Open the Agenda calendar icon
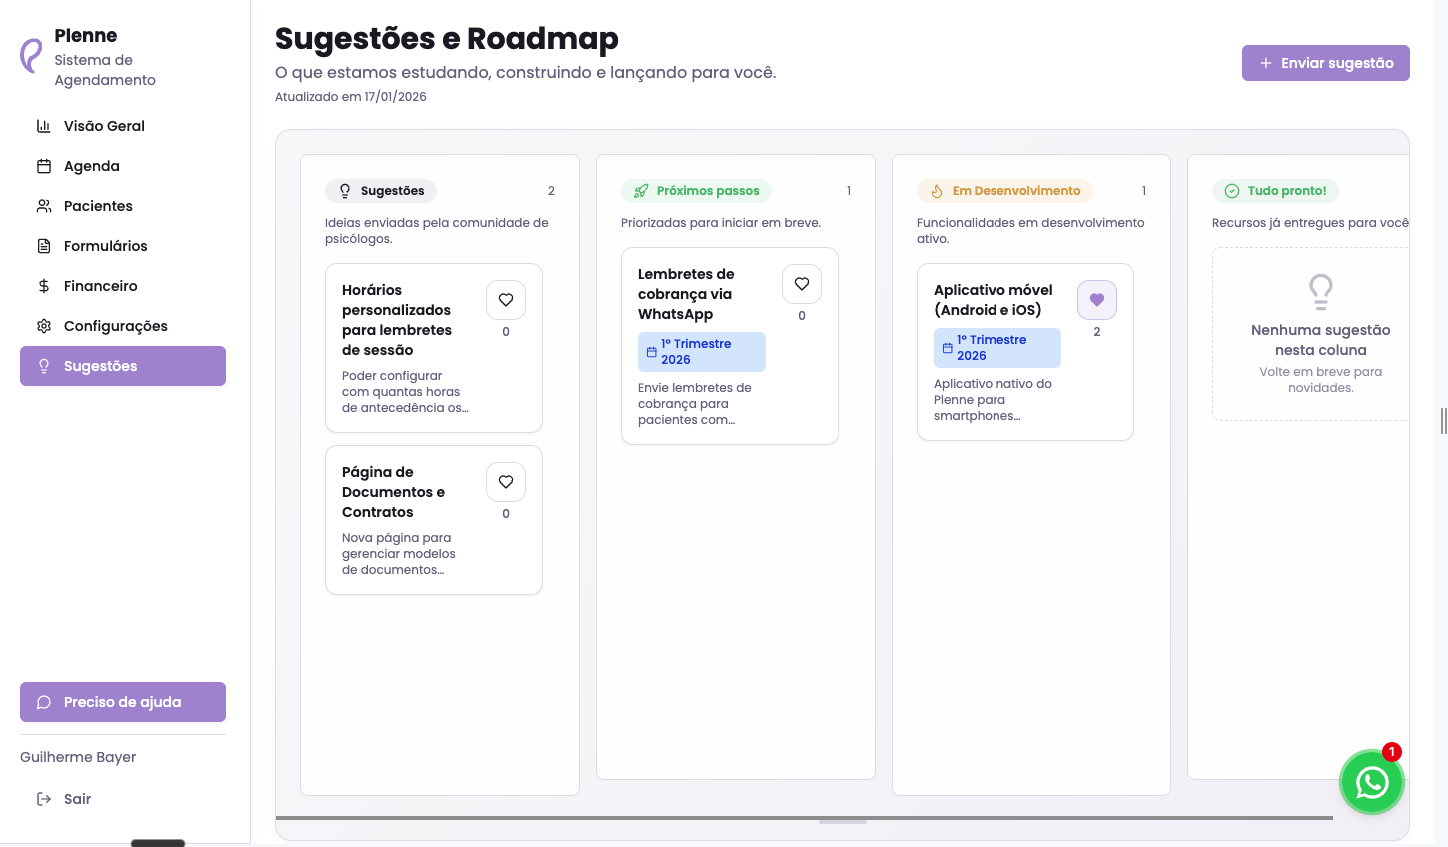1448x847 pixels. coord(43,166)
